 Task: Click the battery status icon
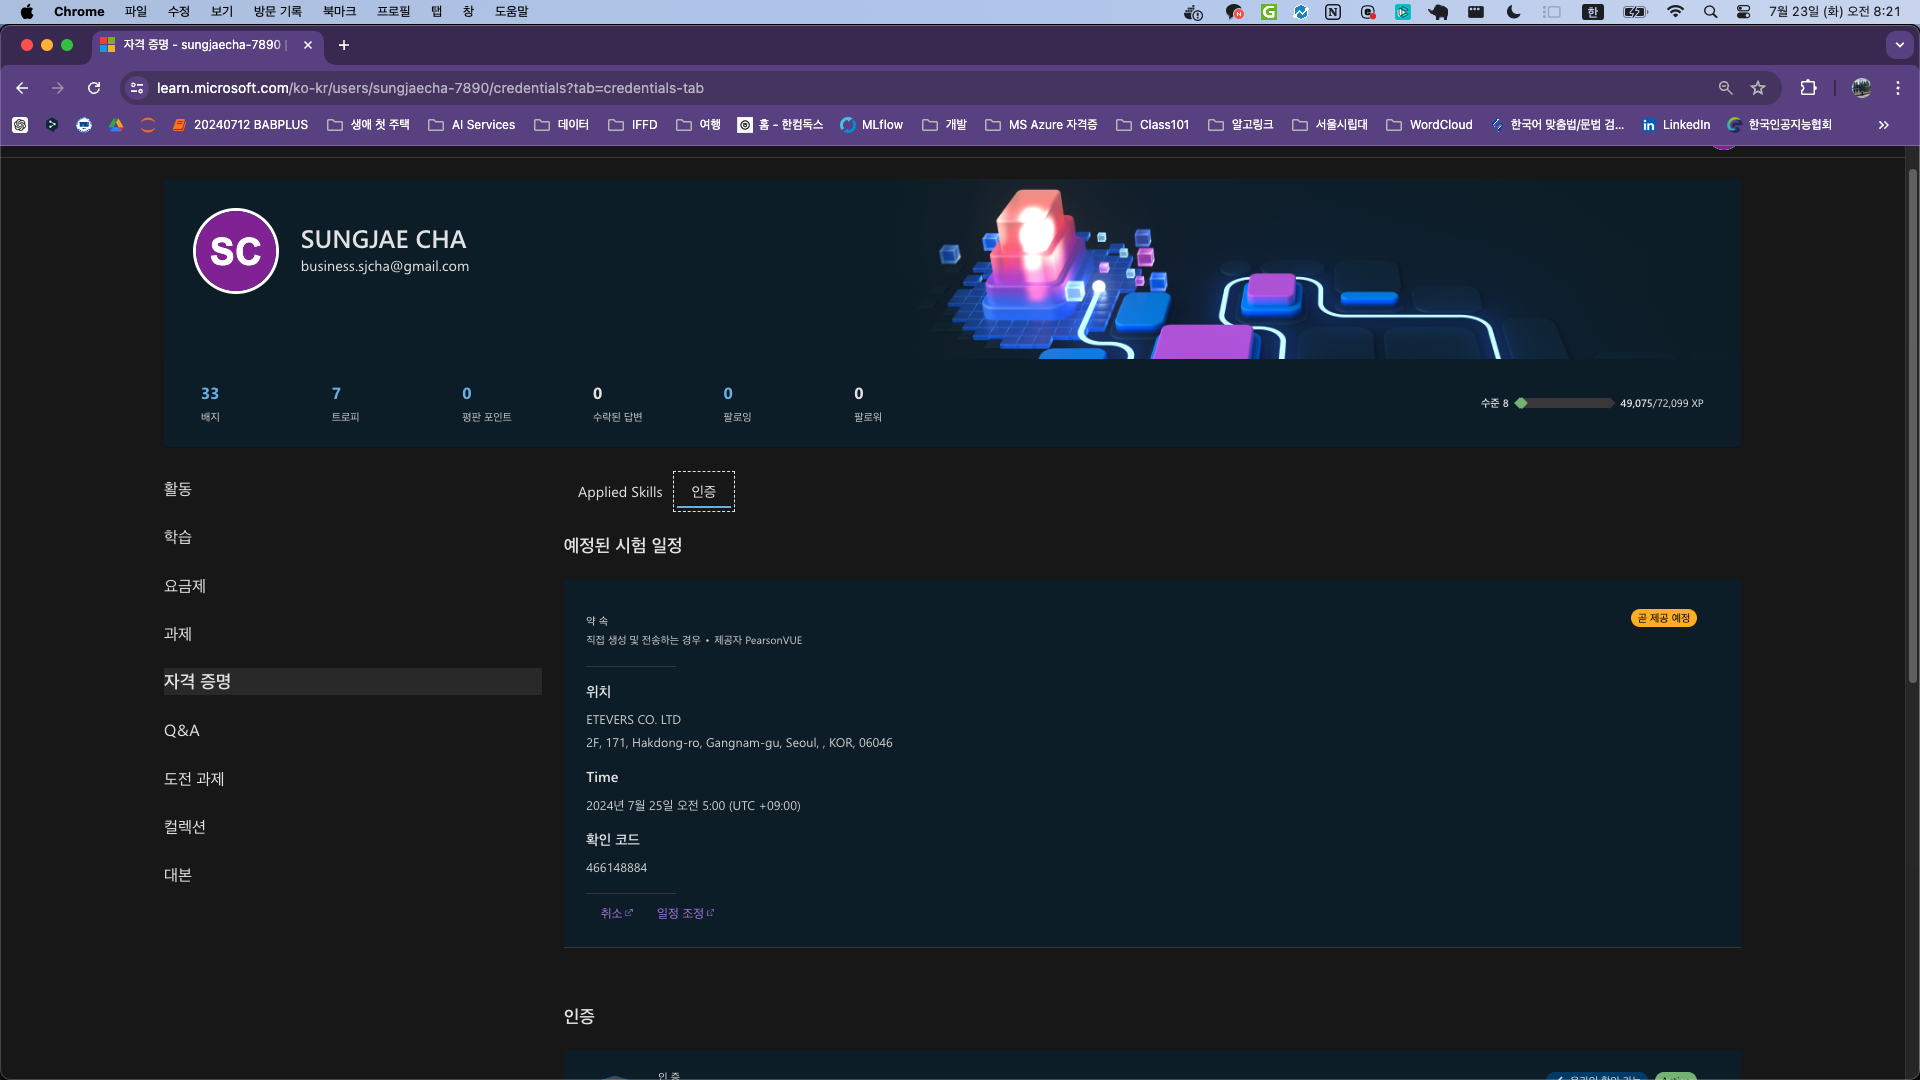click(1635, 12)
